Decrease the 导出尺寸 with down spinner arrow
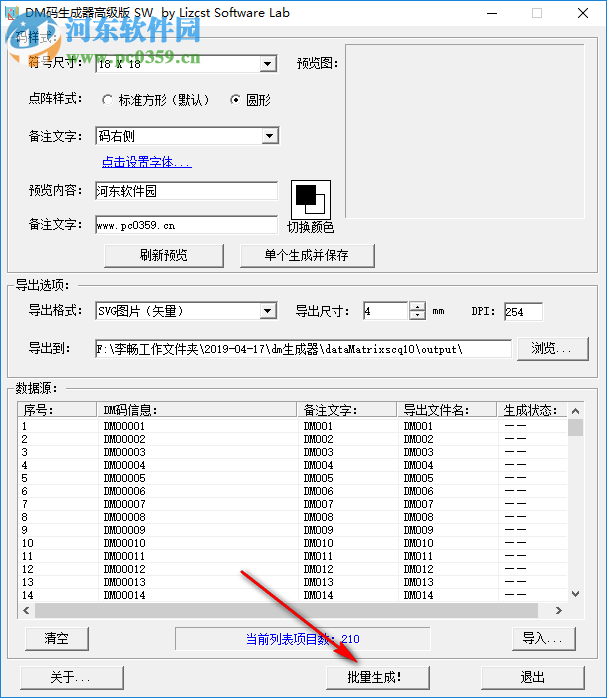Viewport: 607px width, 698px height. [417, 315]
